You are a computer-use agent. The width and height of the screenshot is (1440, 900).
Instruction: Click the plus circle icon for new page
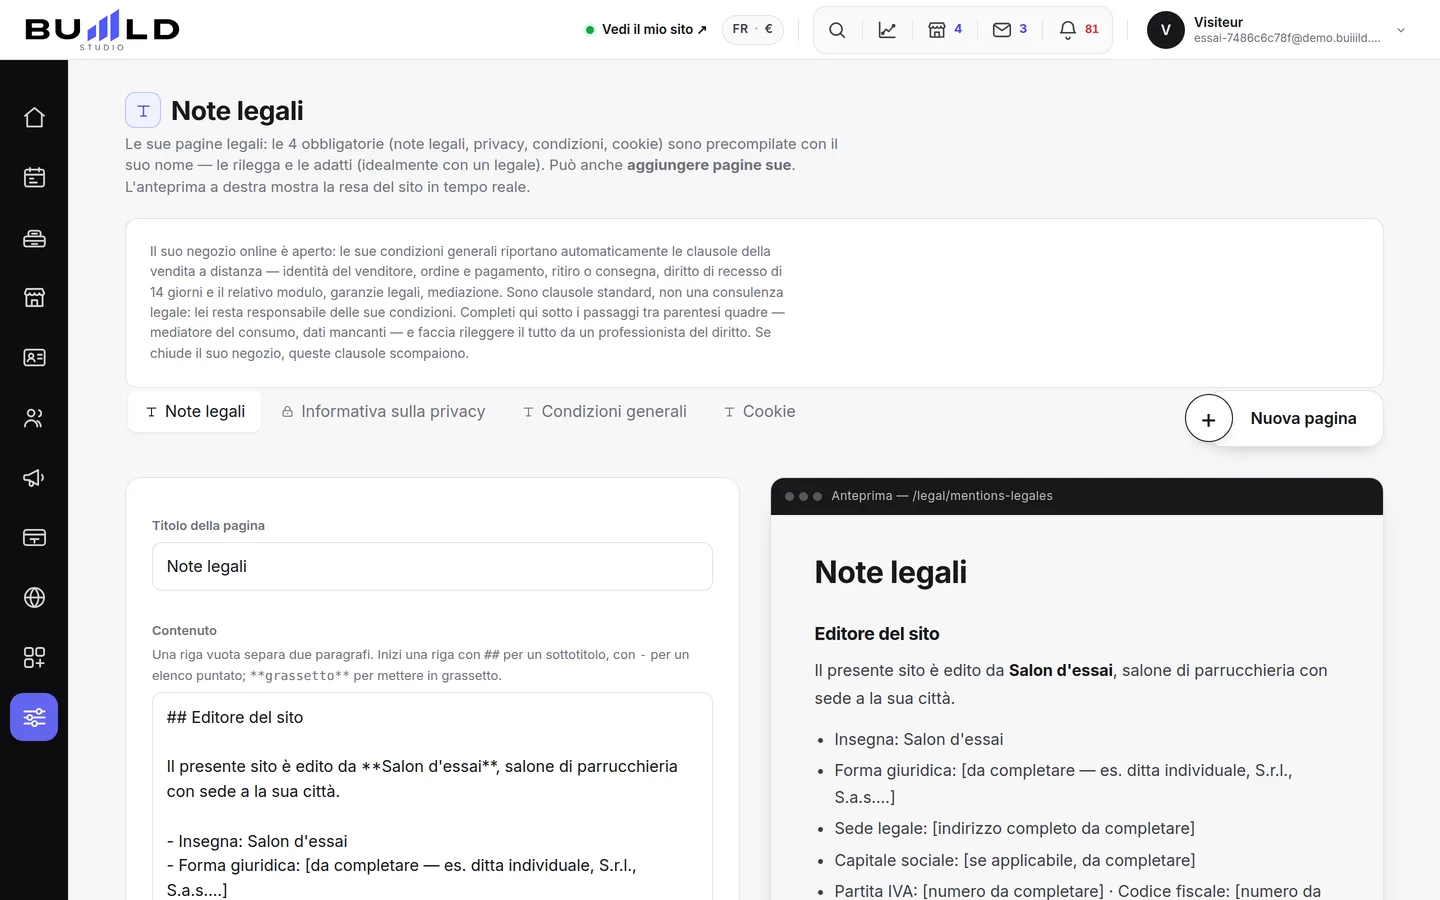[x=1208, y=419]
